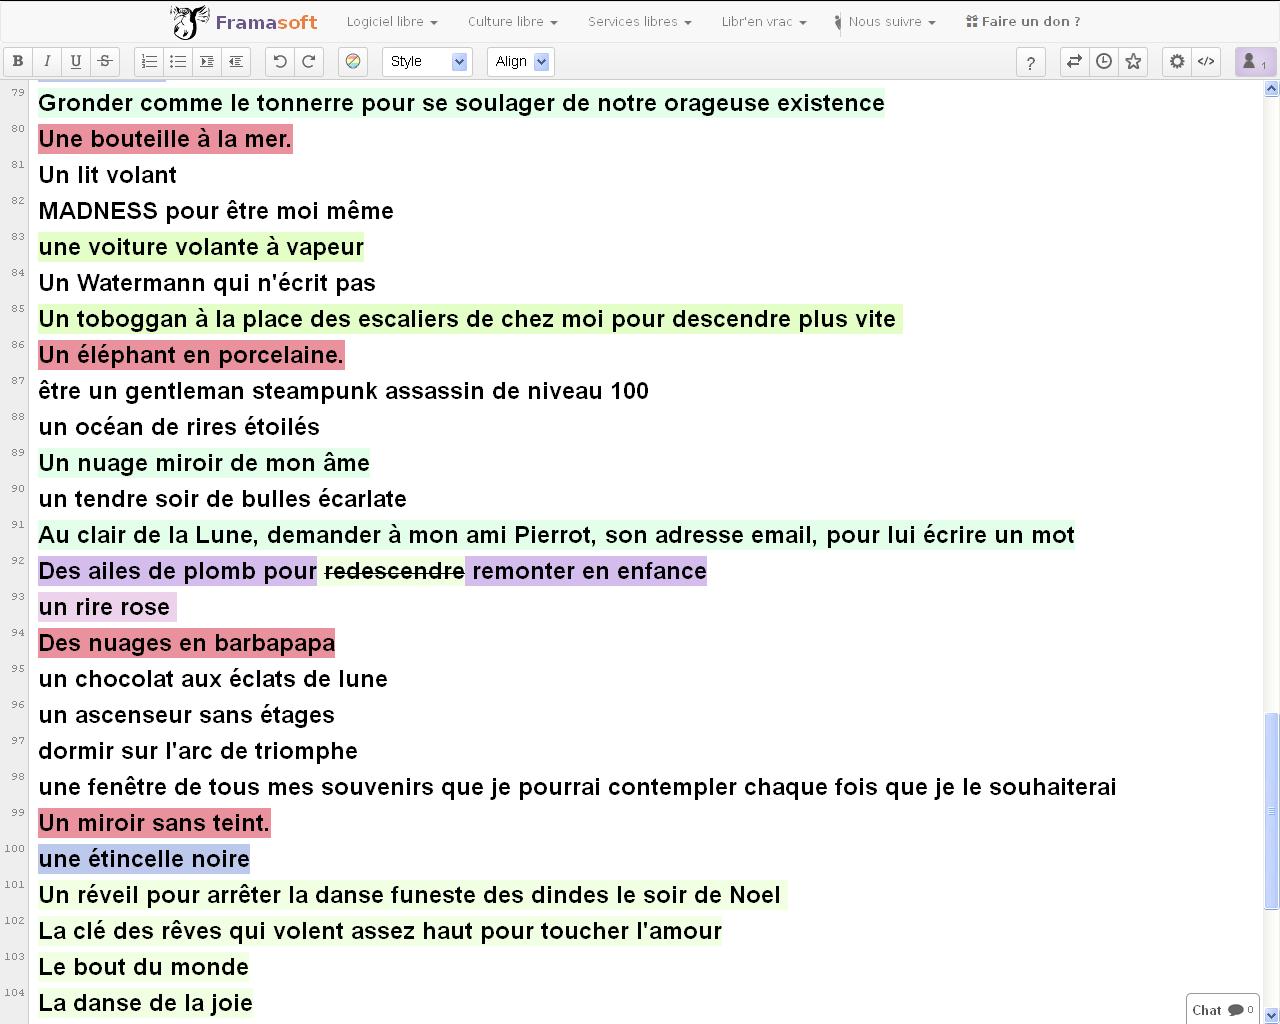Open import/export options

click(x=1074, y=62)
